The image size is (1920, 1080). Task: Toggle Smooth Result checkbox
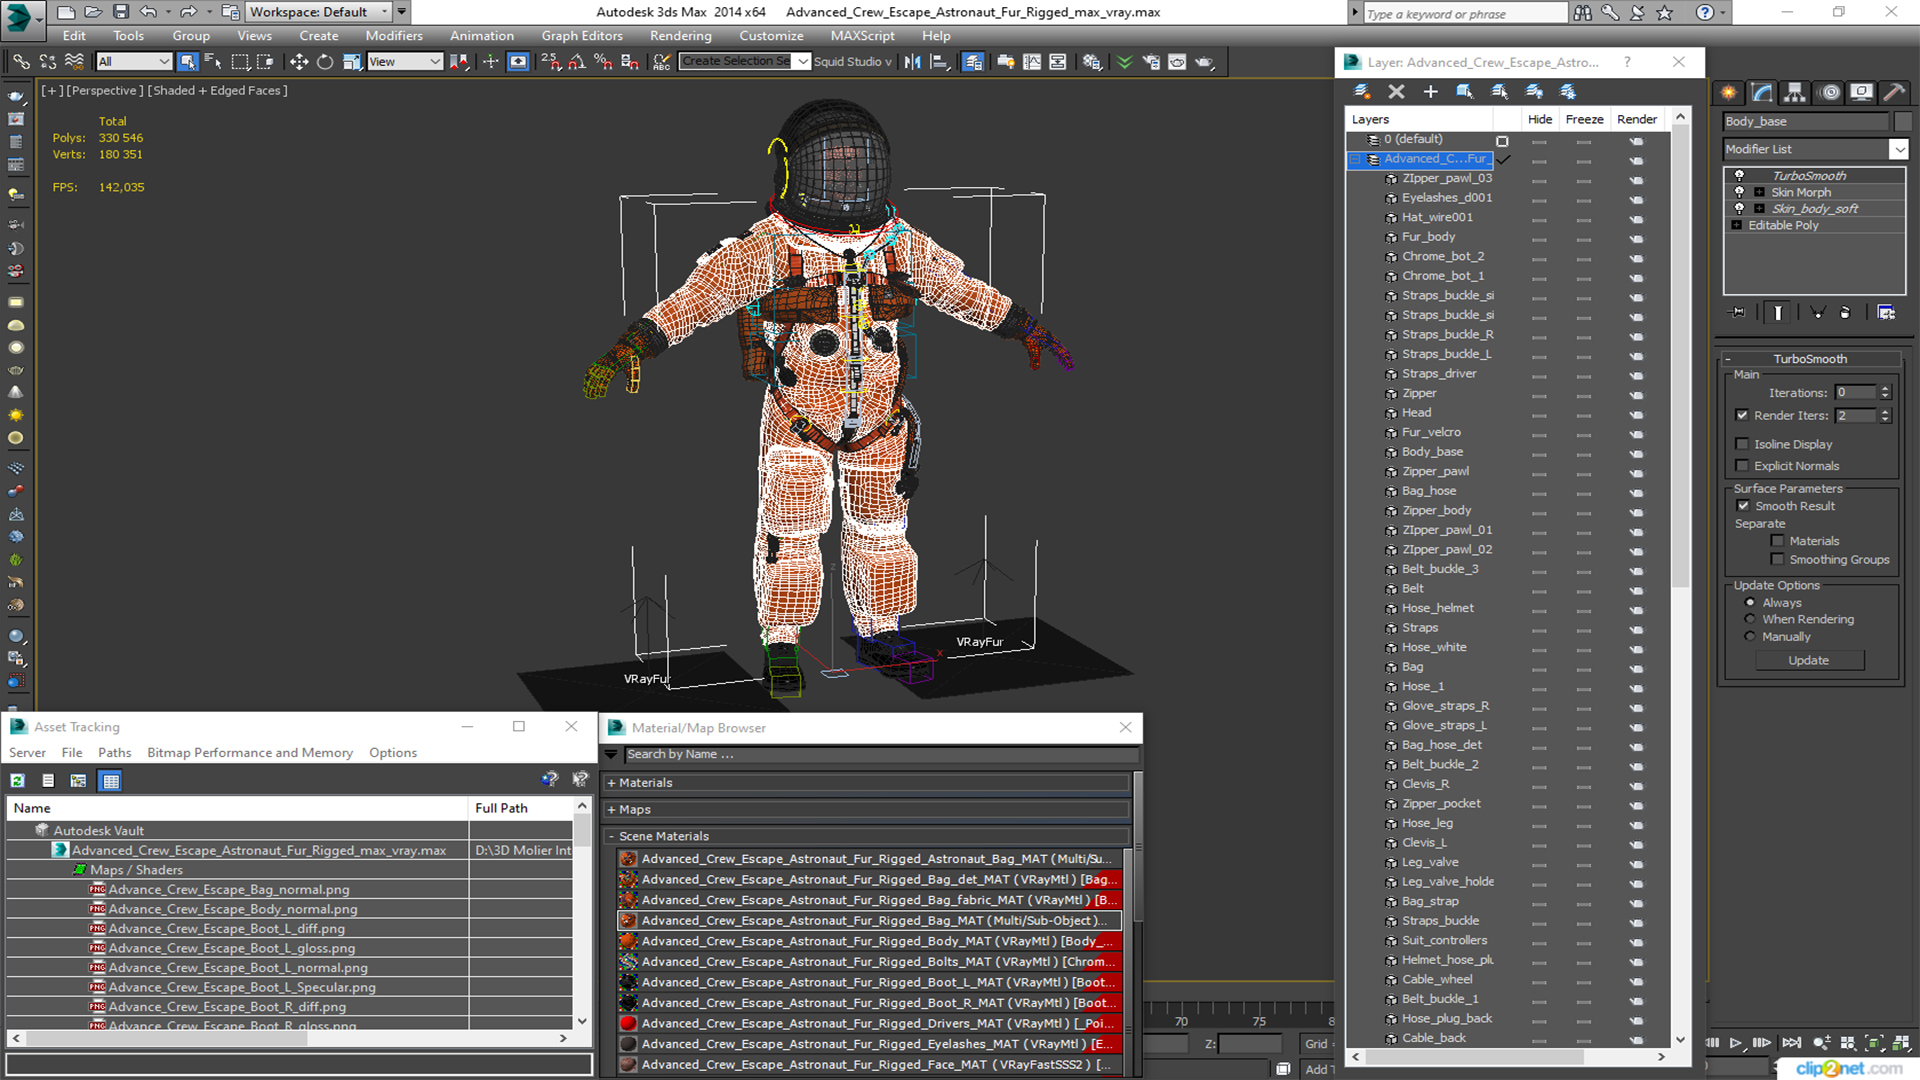(x=1743, y=506)
